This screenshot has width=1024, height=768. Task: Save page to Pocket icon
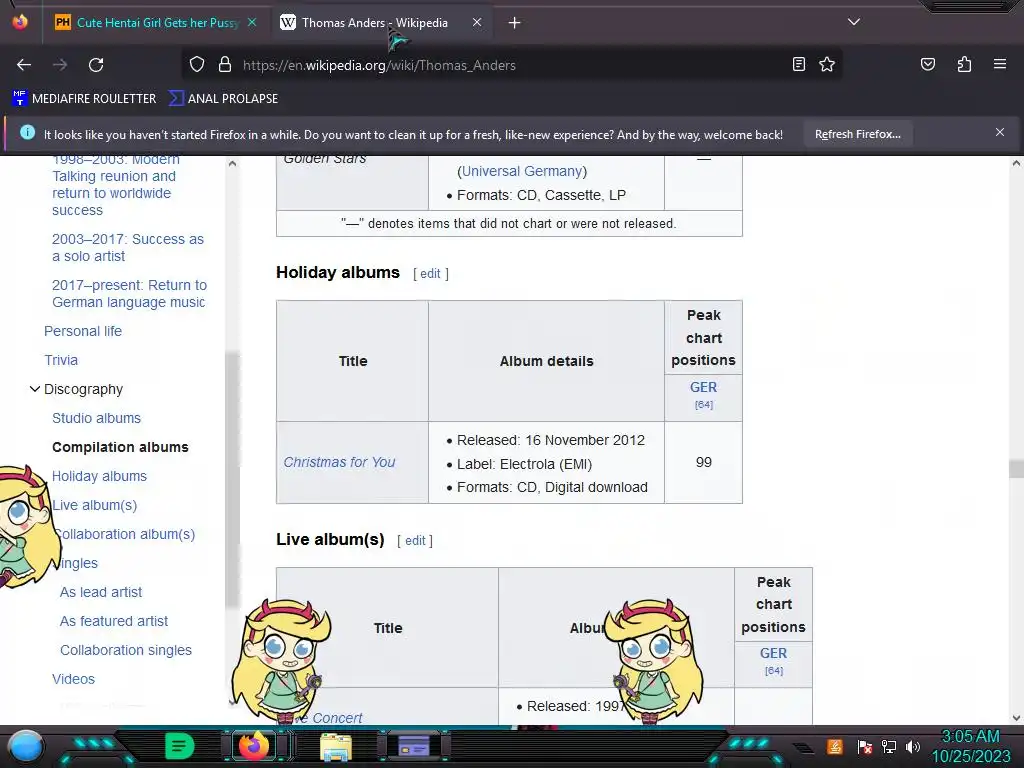coord(928,64)
